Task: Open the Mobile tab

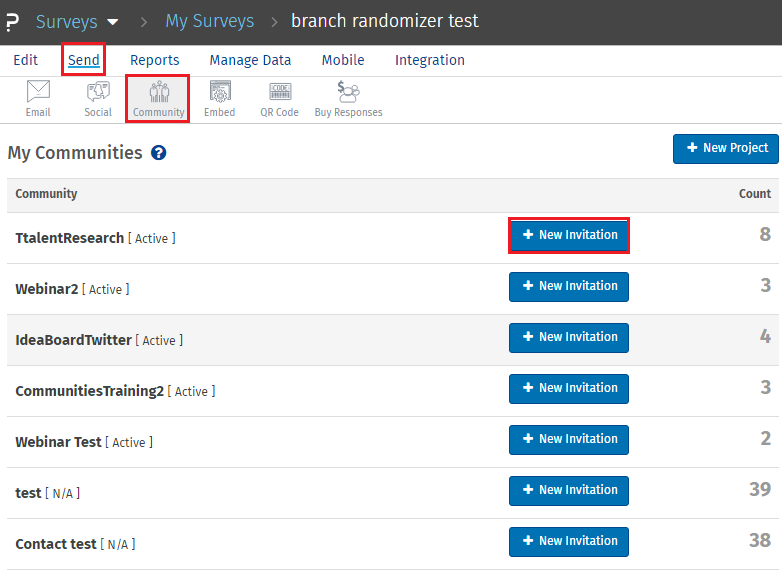Action: (343, 60)
